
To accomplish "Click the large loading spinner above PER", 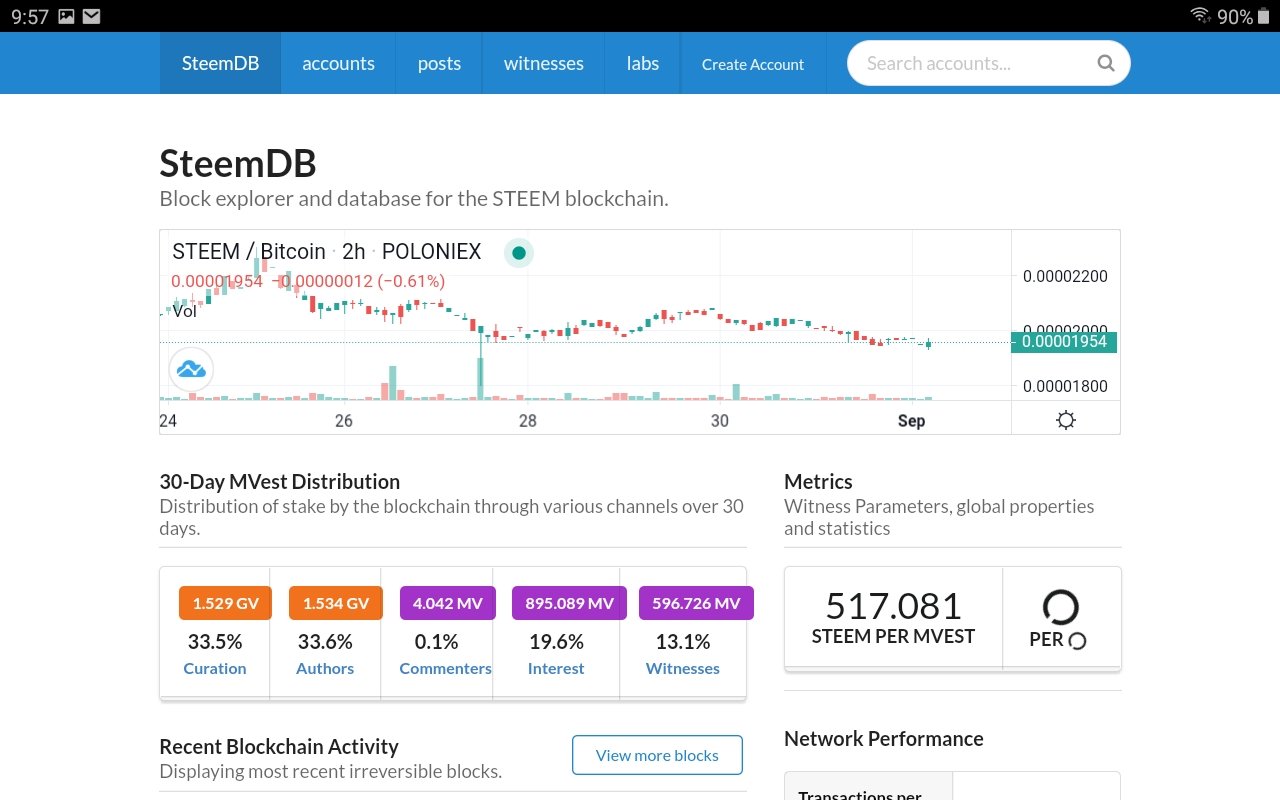I will [1060, 607].
